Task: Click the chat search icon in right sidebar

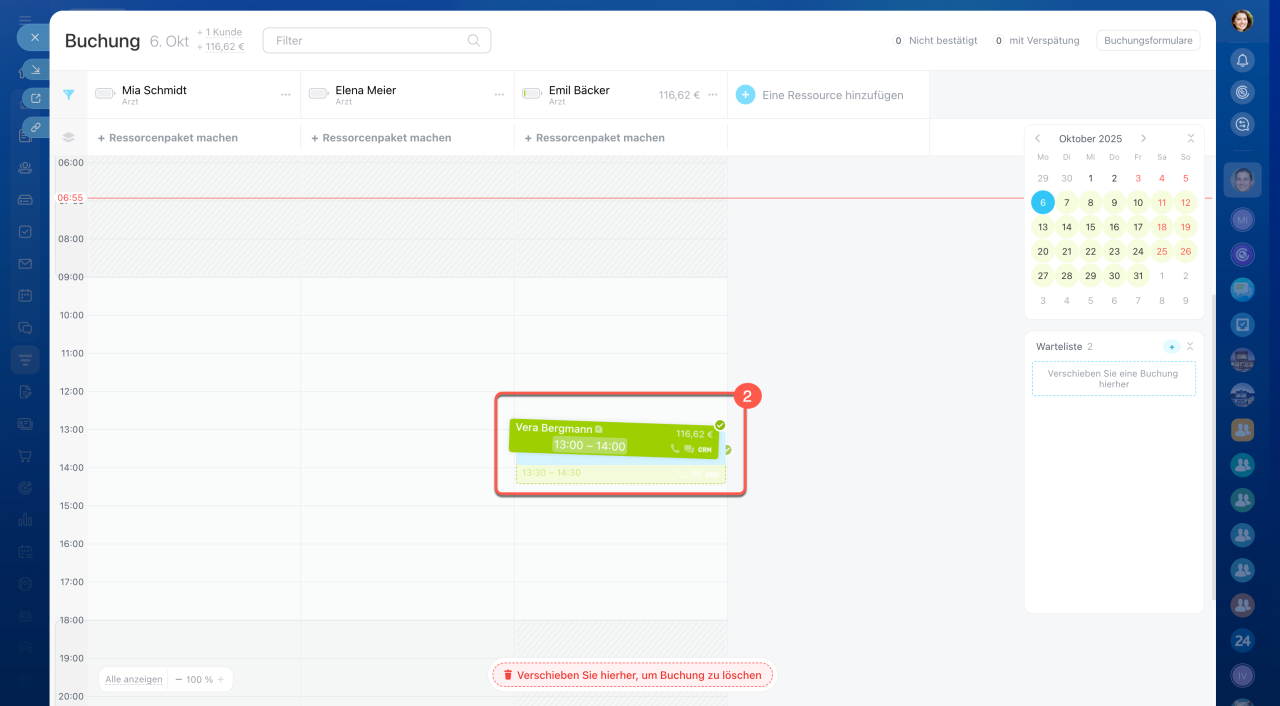Action: 1242,124
